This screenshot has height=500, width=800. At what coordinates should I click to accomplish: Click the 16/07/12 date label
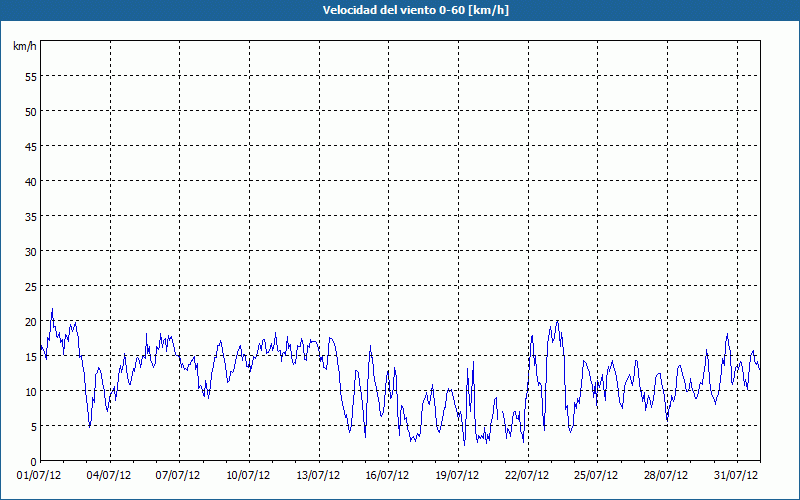(387, 476)
